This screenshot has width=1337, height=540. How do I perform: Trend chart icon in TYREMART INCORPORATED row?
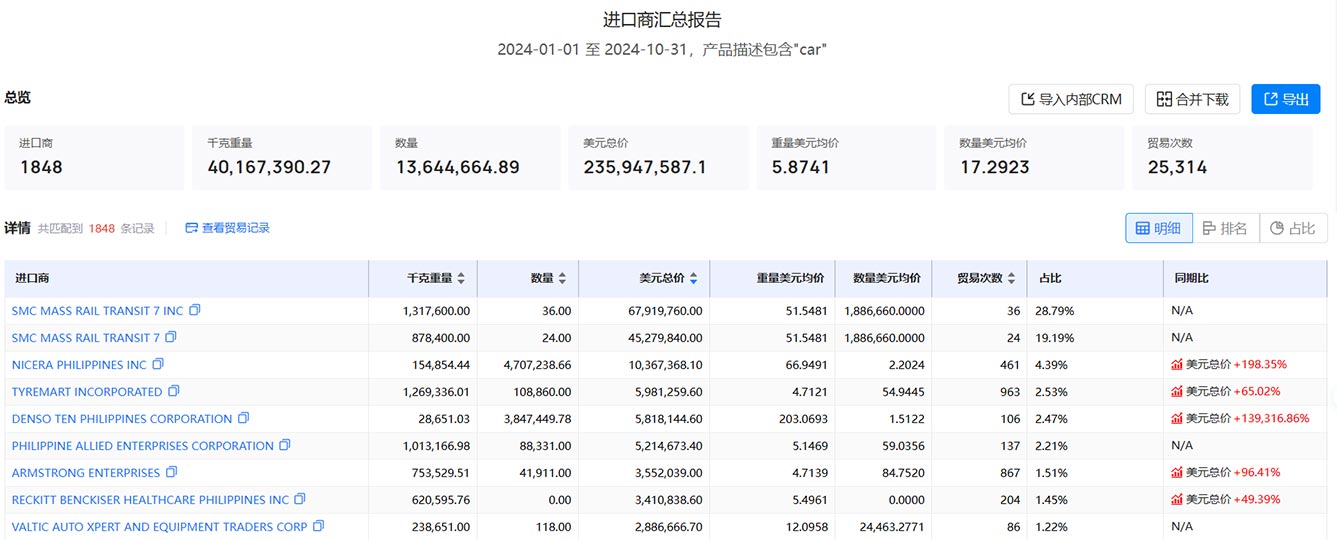tap(1177, 391)
